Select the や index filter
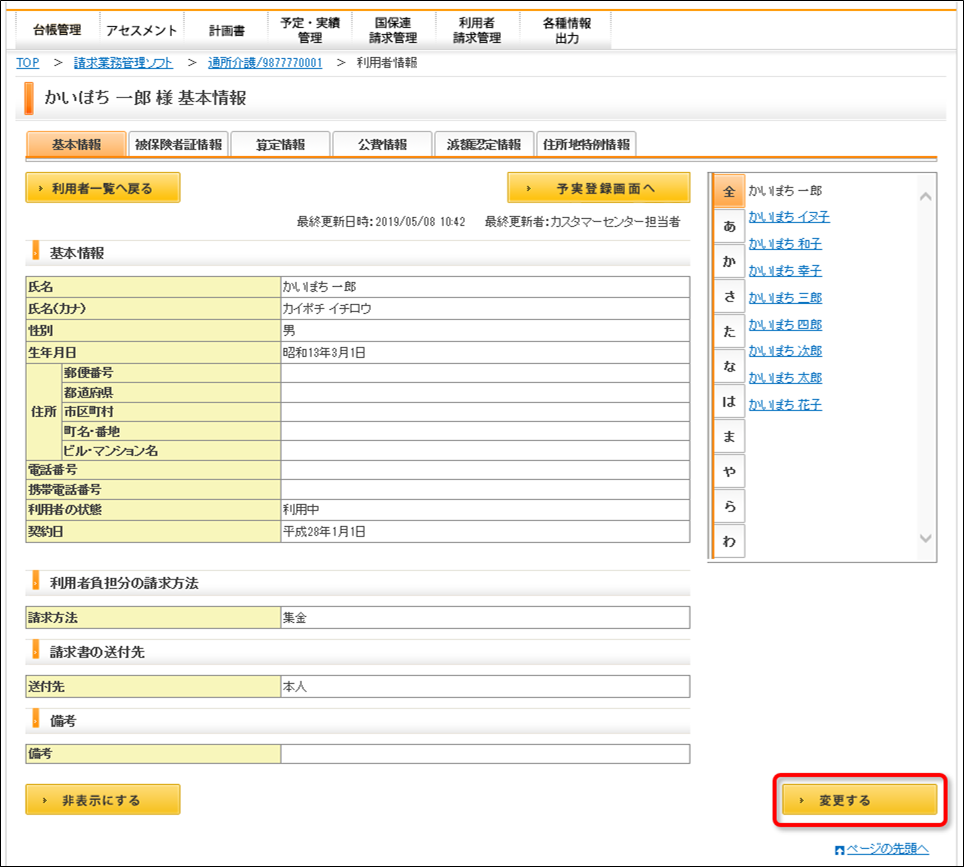The width and height of the screenshot is (964, 867). (729, 472)
